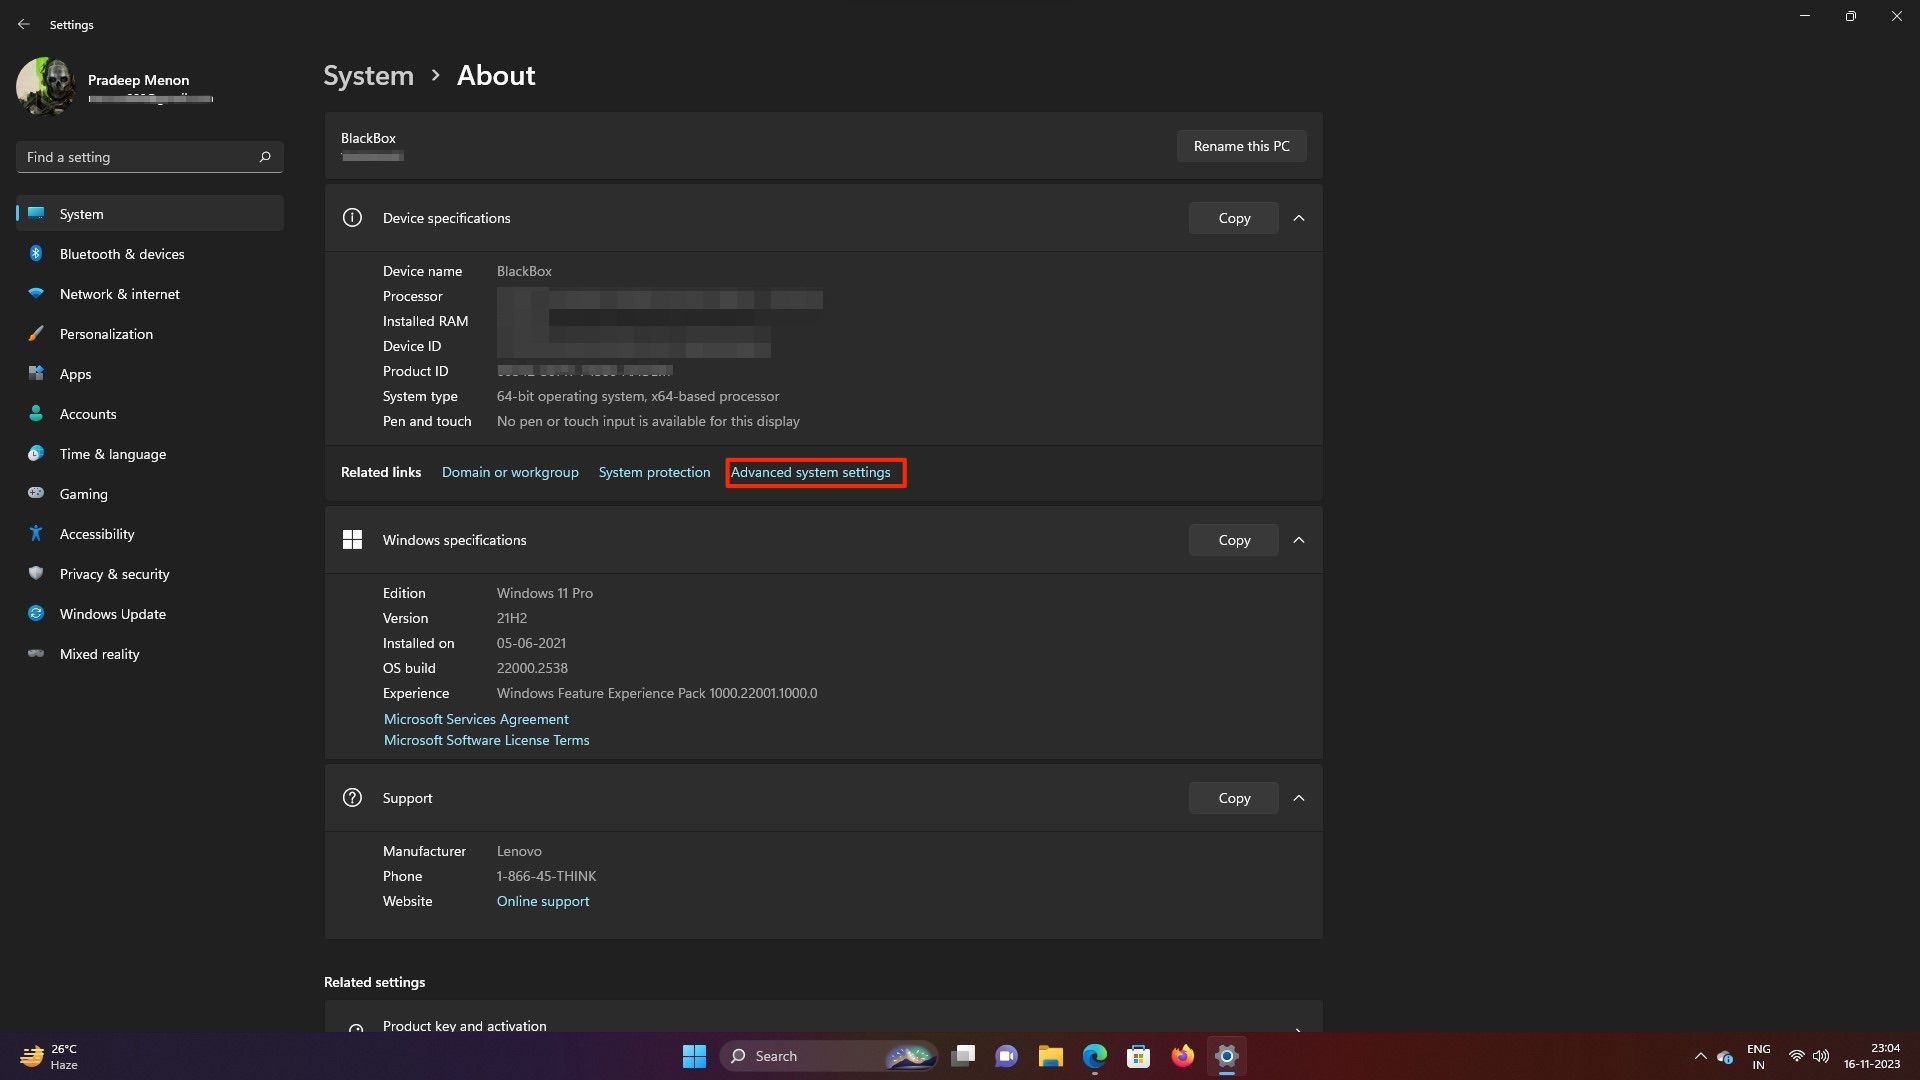Screen dimensions: 1920x1080
Task: Click the Accessibility figure icon
Action: click(36, 534)
